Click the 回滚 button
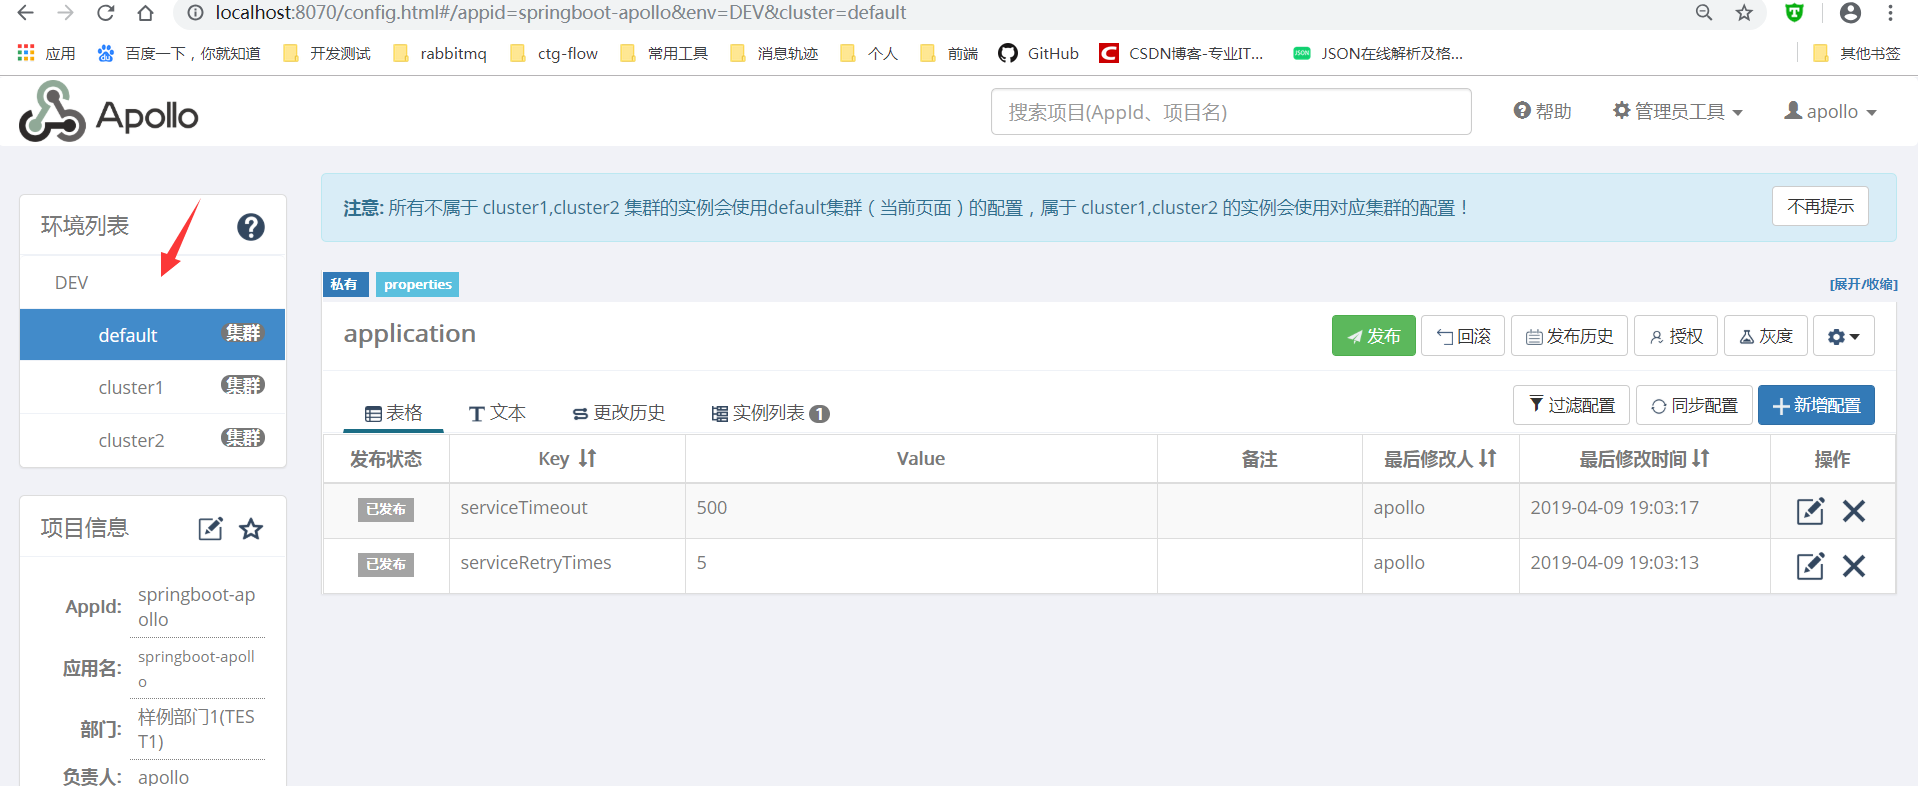 coord(1463,336)
